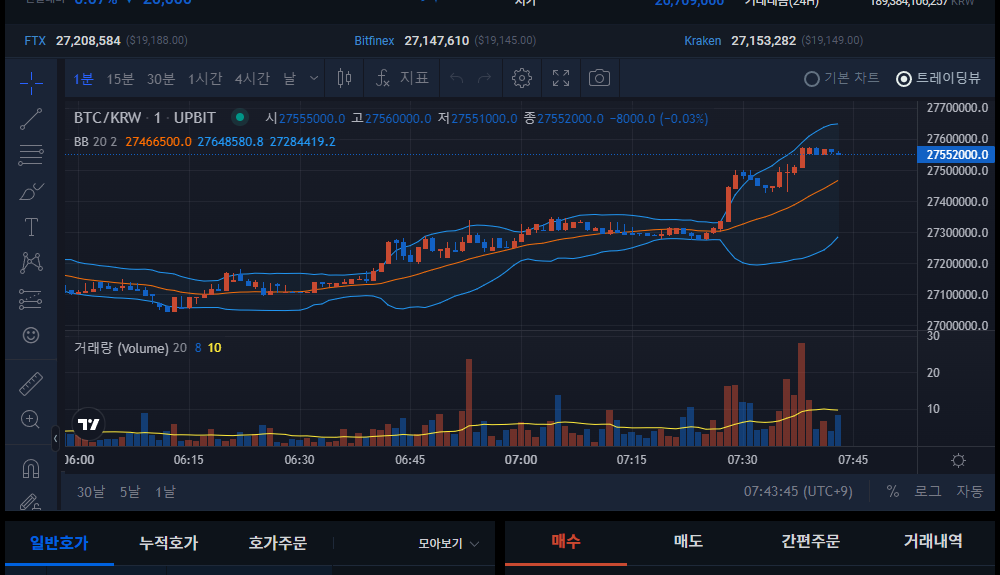Image resolution: width=1000 pixels, height=575 pixels.
Task: Toggle magnet mode for drawings
Action: point(31,469)
